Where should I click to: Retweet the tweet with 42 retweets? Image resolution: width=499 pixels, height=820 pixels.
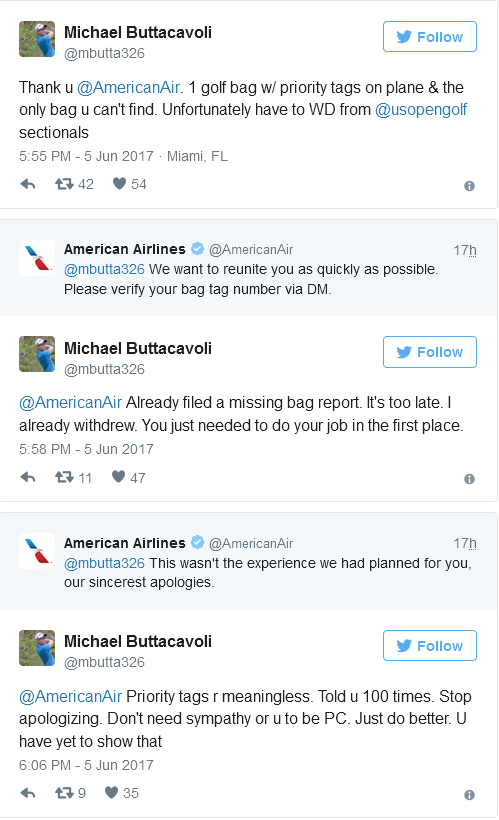[64, 184]
